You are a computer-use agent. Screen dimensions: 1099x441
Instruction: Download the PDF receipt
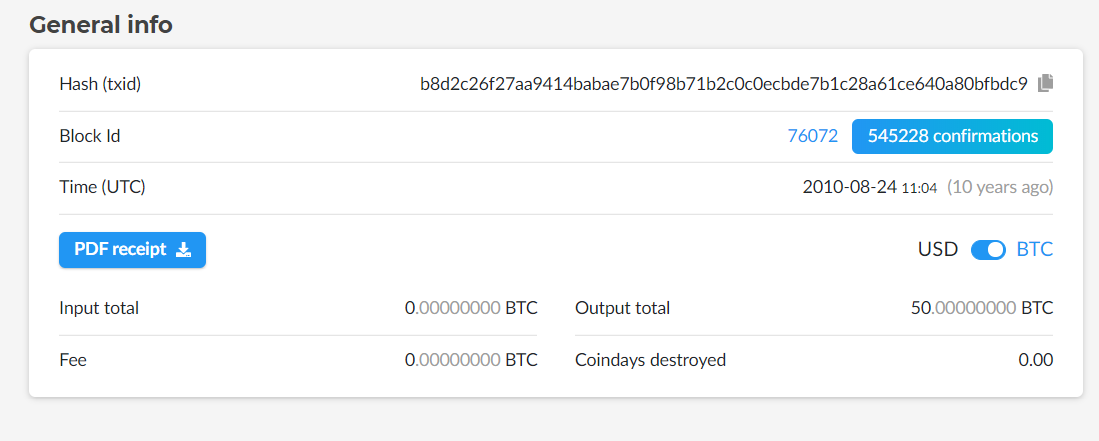pos(132,250)
